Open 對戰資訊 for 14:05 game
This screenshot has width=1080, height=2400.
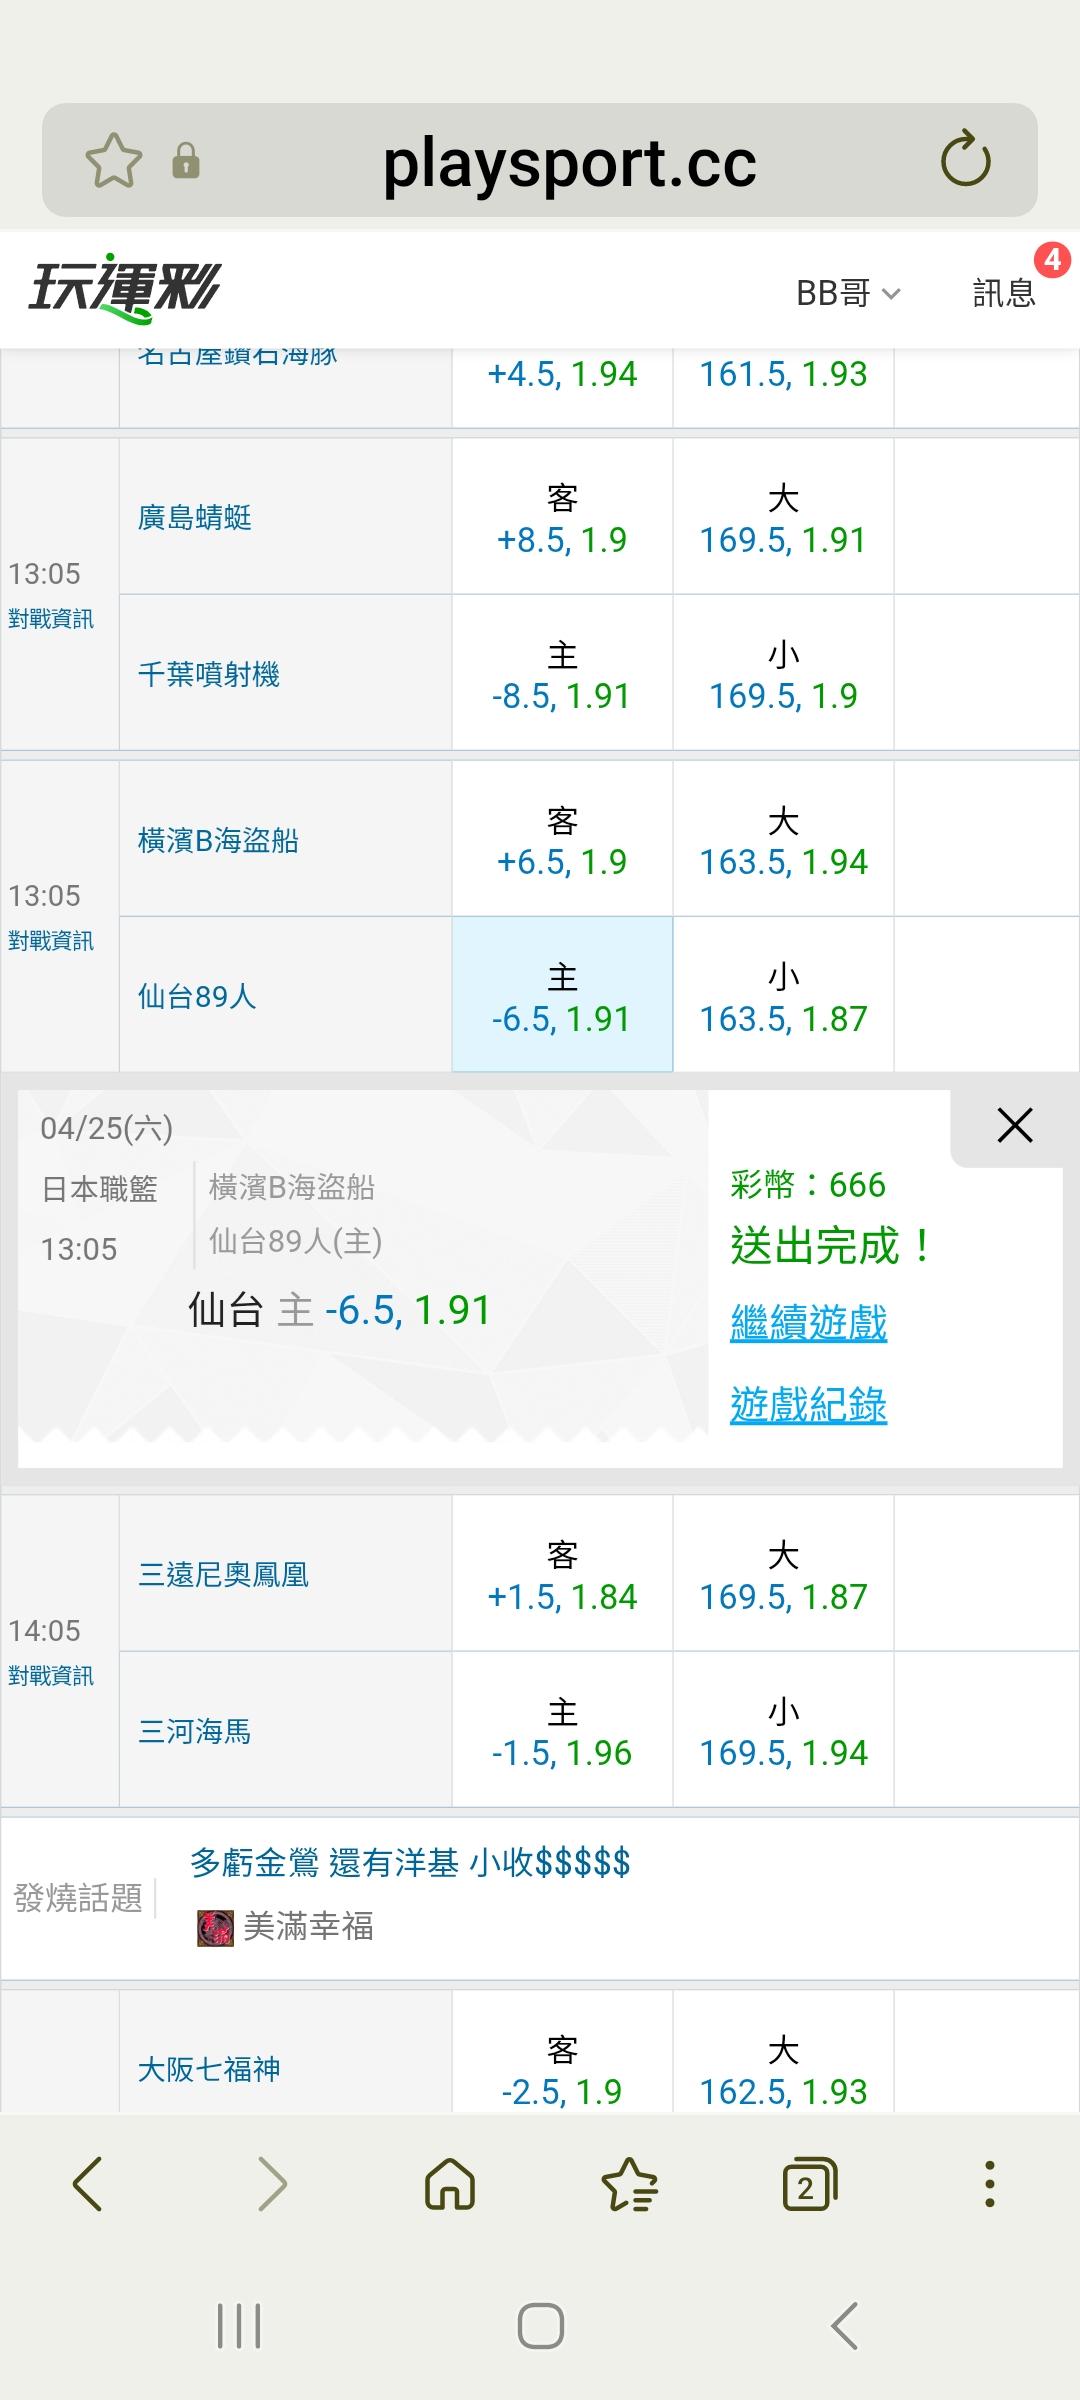(51, 1676)
